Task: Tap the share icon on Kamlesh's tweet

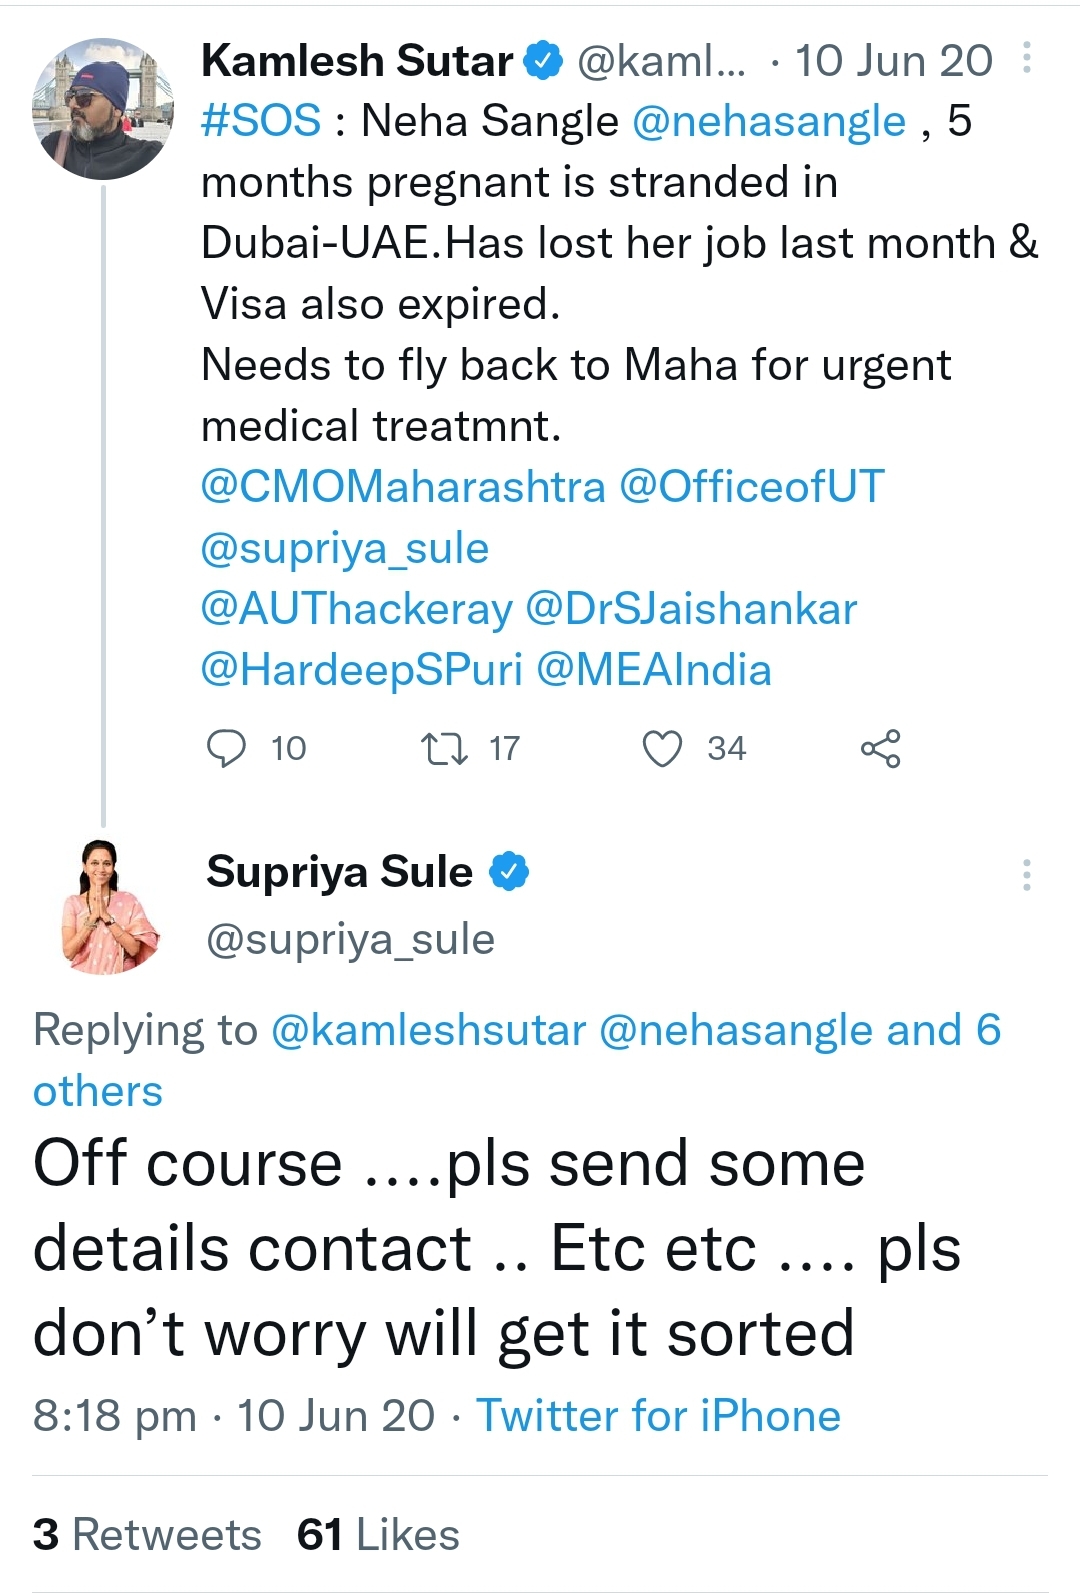Action: tap(880, 748)
